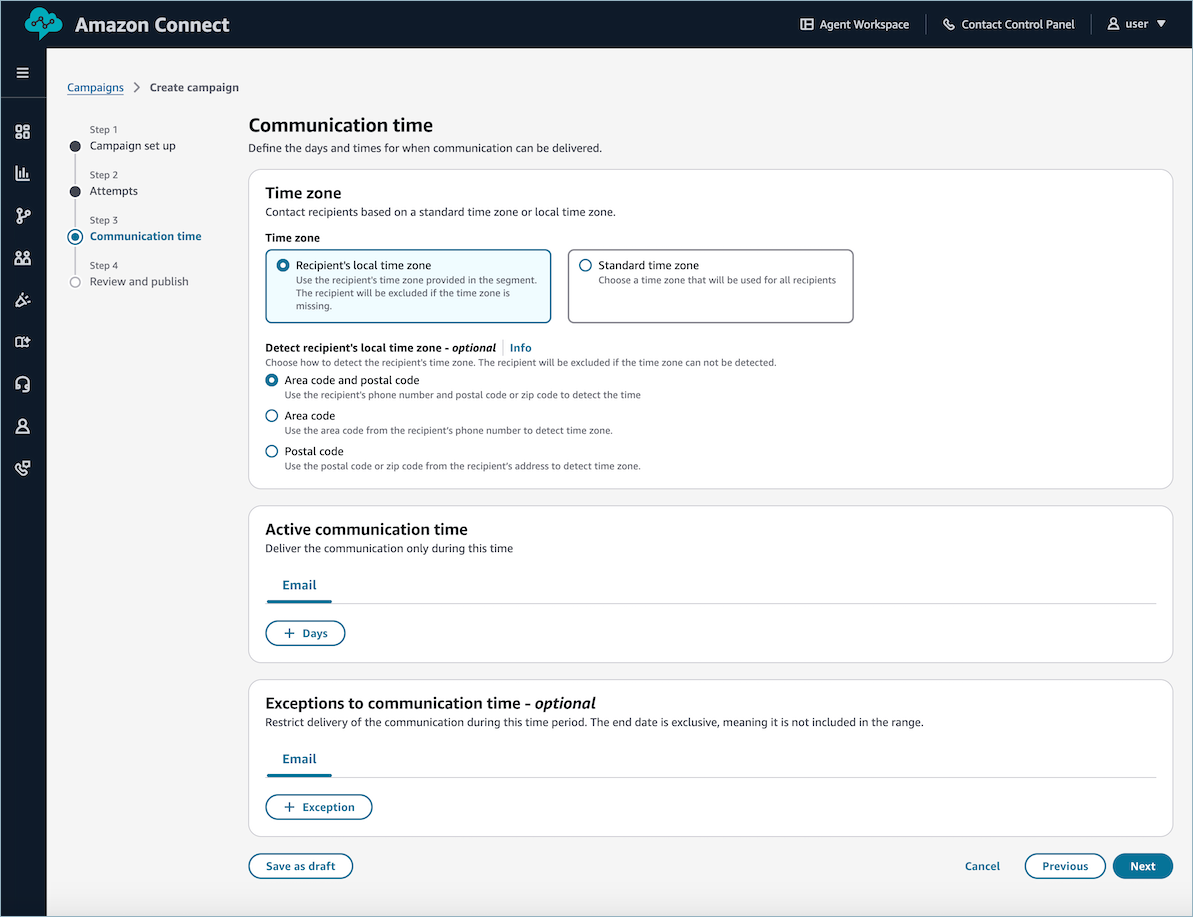This screenshot has height=917, width=1193.
Task: Open the users management icon
Action: (22, 257)
